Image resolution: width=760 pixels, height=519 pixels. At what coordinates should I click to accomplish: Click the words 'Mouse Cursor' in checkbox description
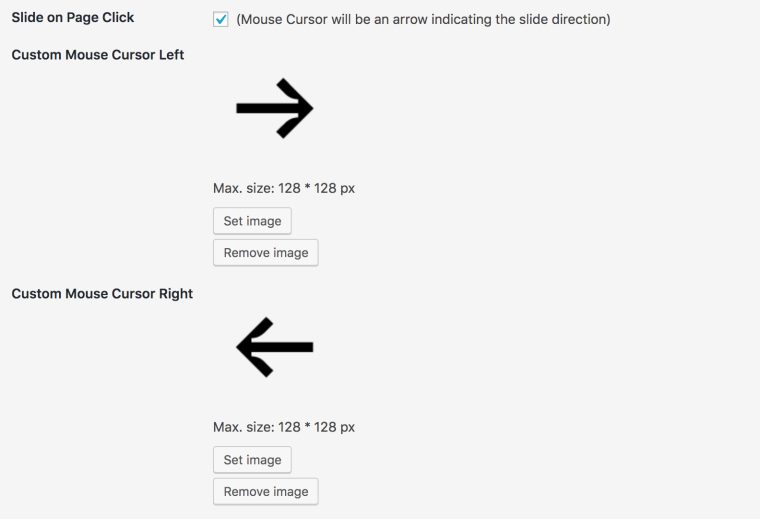click(x=282, y=19)
